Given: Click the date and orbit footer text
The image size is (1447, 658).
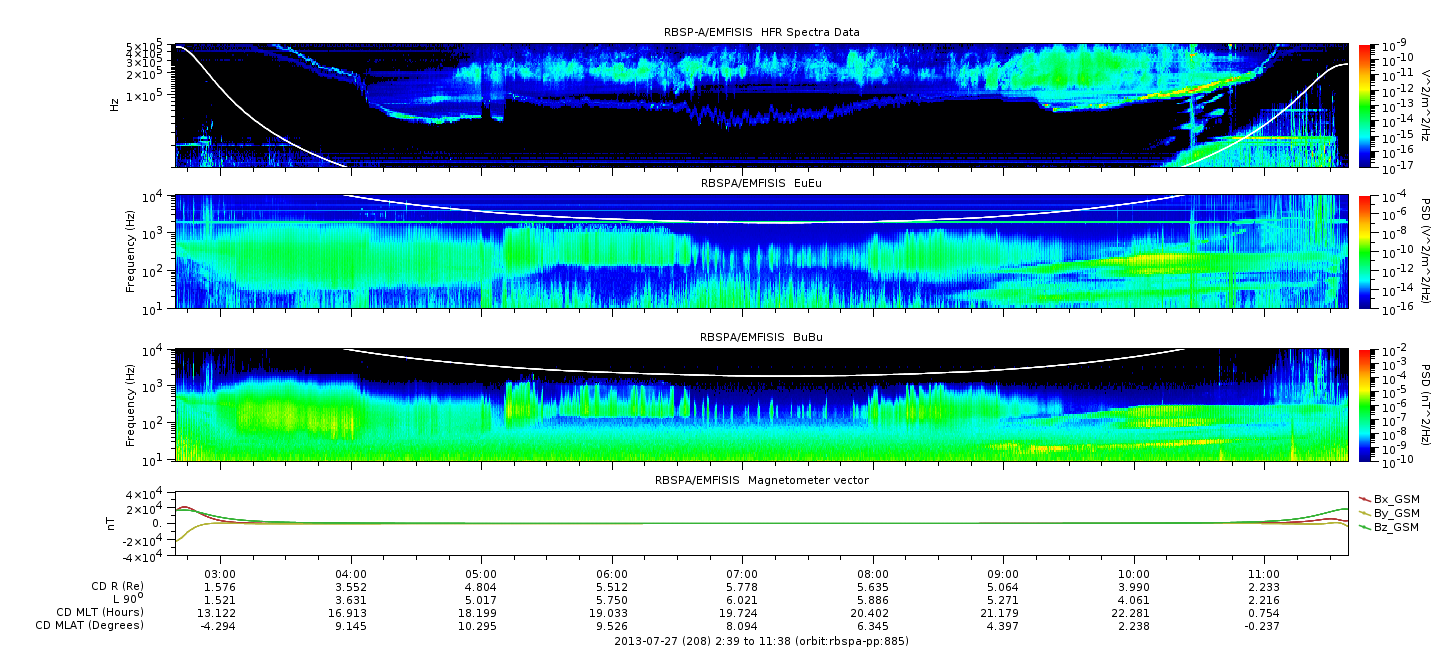Looking at the screenshot, I should (x=761, y=641).
